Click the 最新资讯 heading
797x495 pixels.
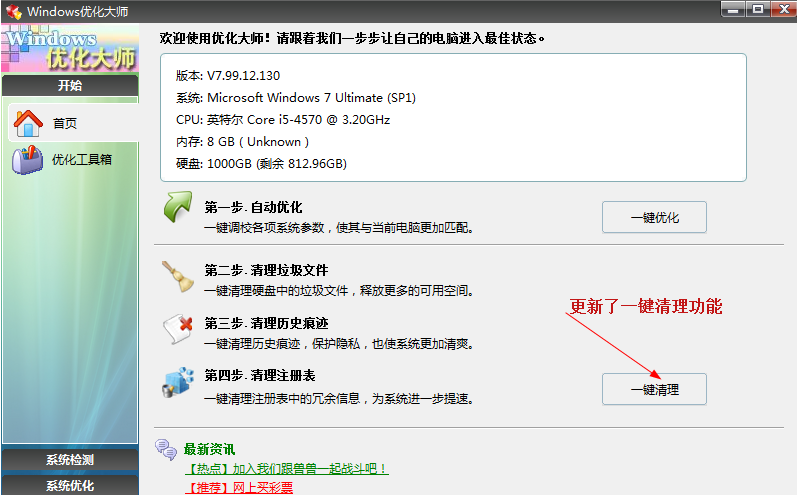point(209,449)
